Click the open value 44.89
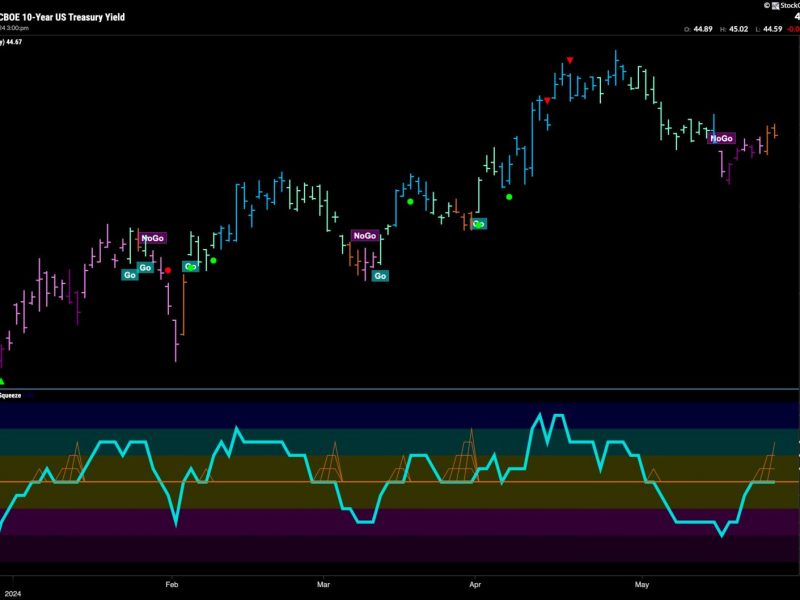The height and width of the screenshot is (600, 800). point(703,29)
